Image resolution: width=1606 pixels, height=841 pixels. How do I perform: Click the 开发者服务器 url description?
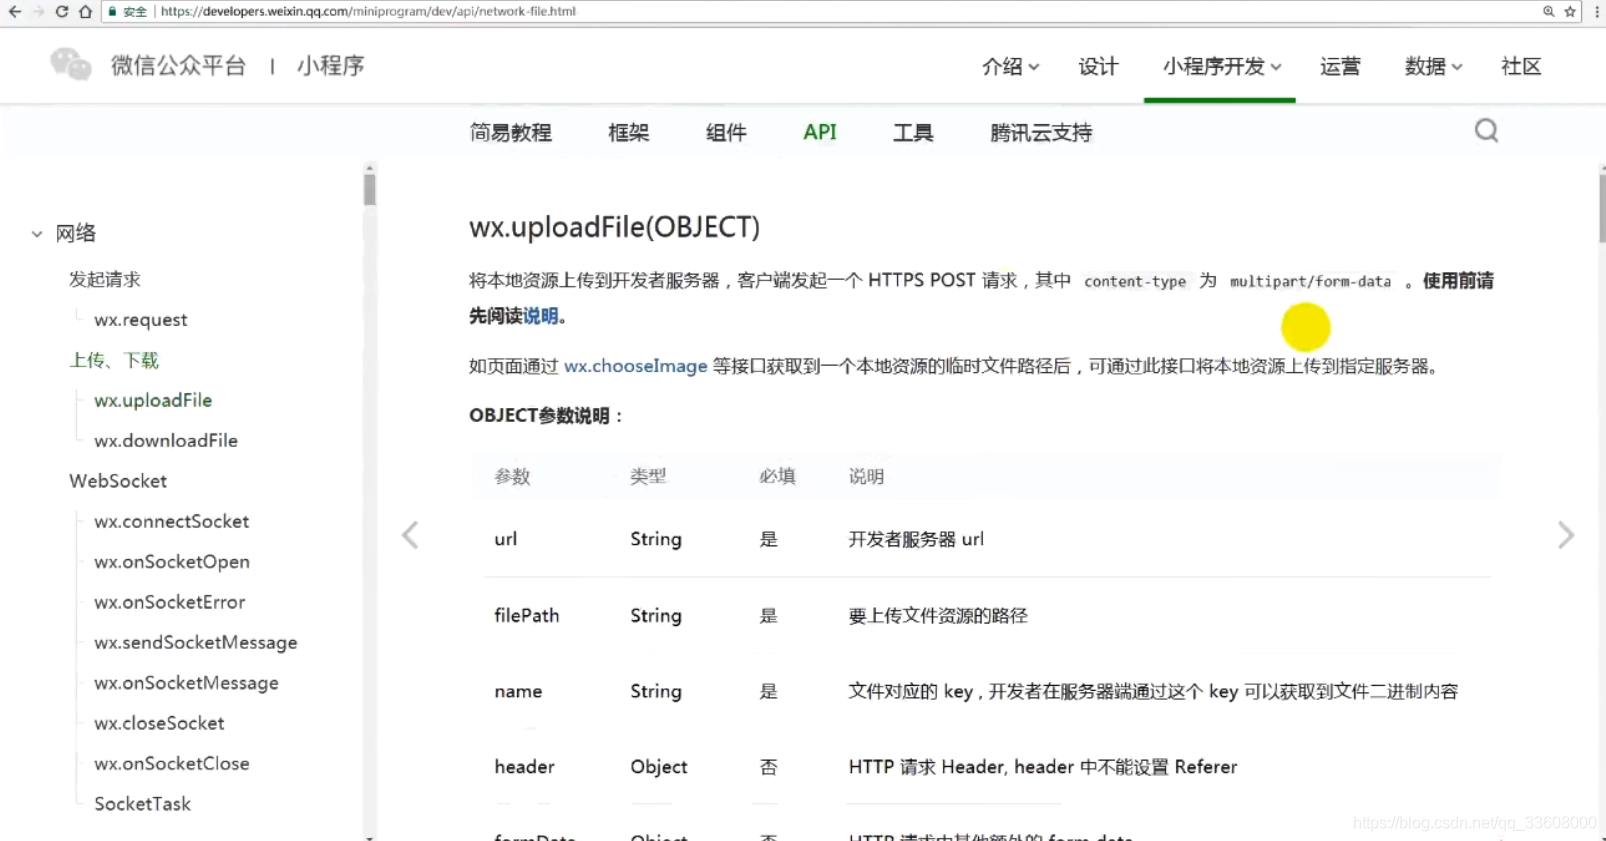point(916,539)
